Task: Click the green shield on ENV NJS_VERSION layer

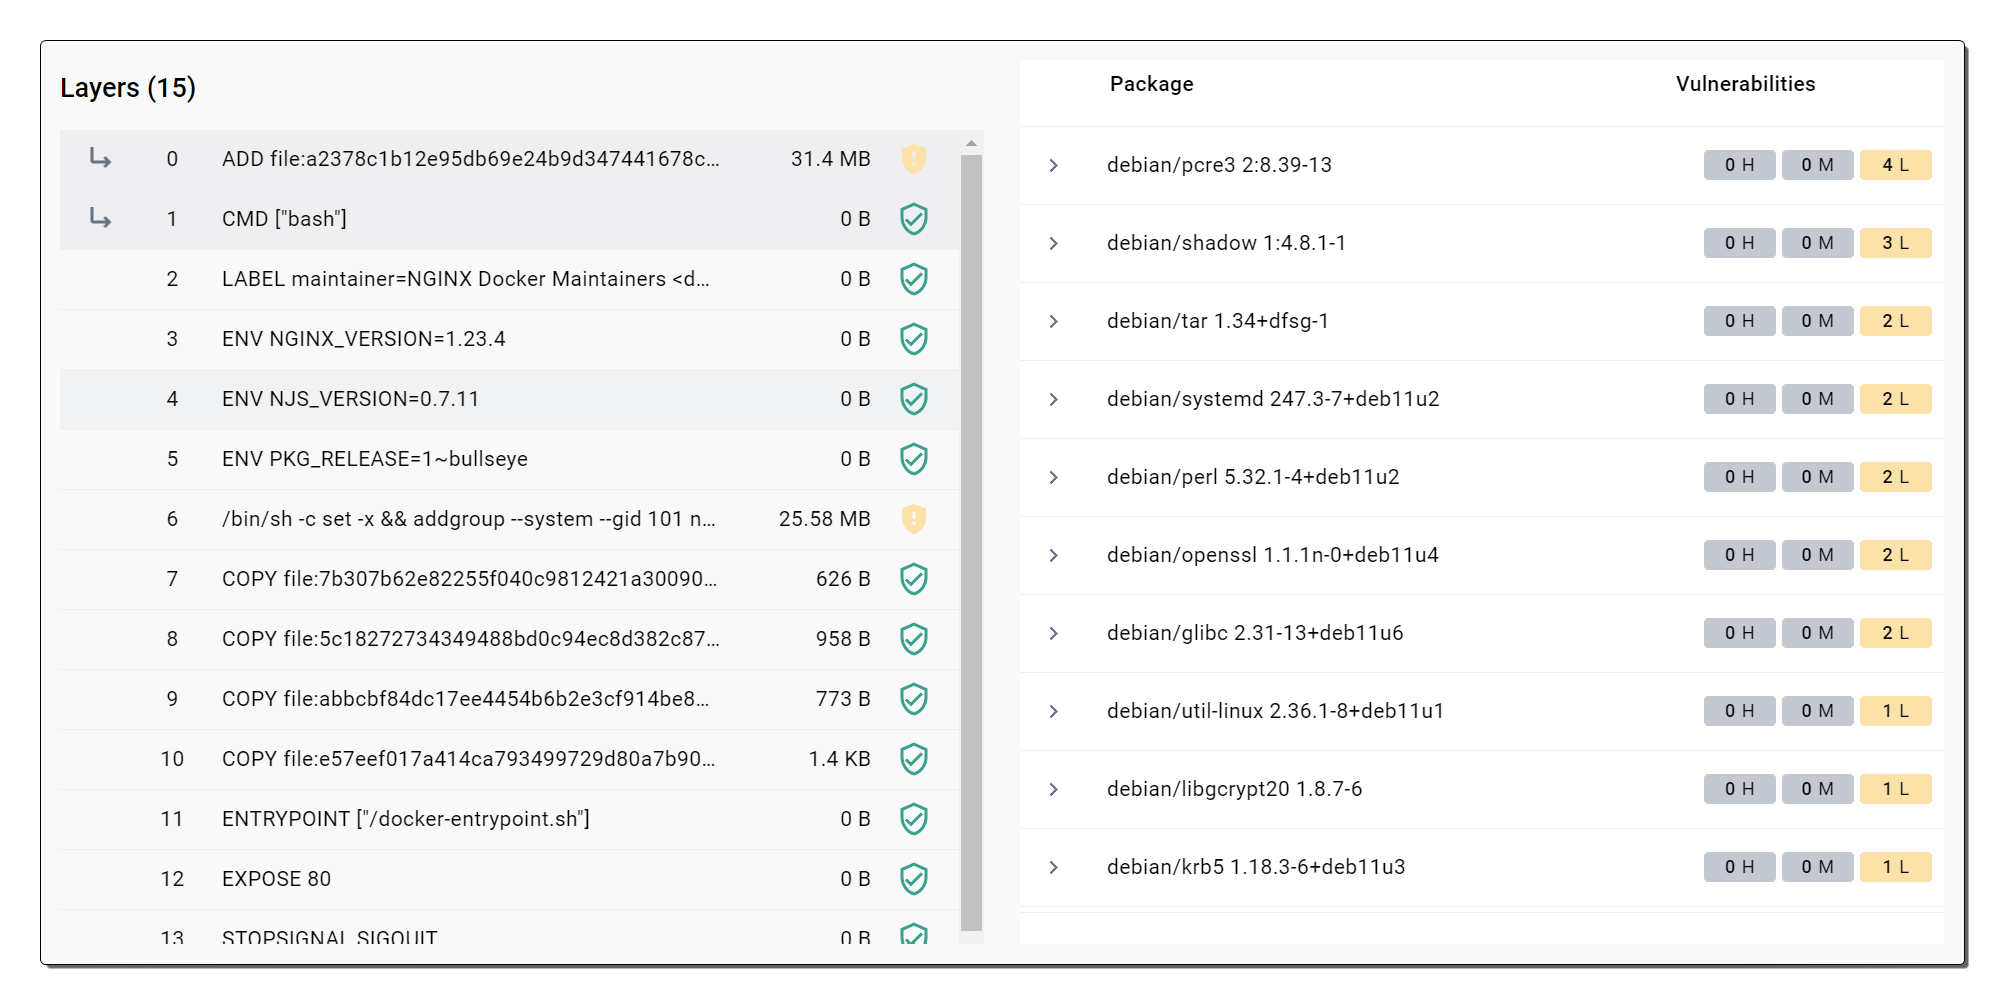Action: 913,399
